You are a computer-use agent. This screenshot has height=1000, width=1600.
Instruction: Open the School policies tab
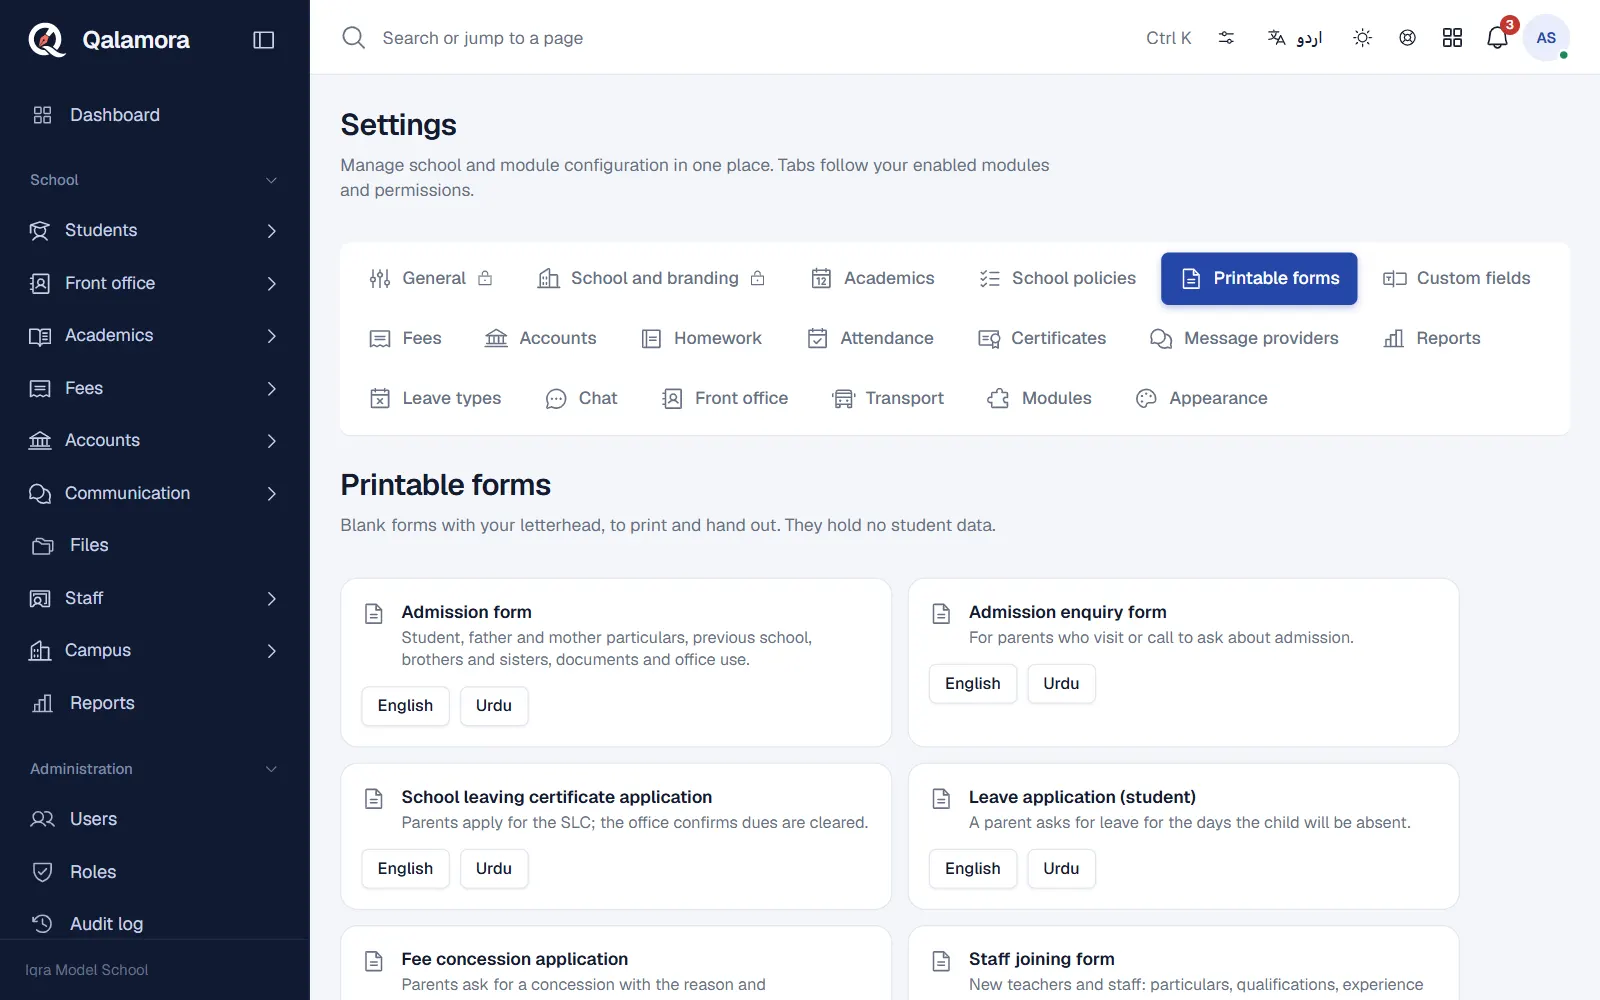coord(1058,278)
